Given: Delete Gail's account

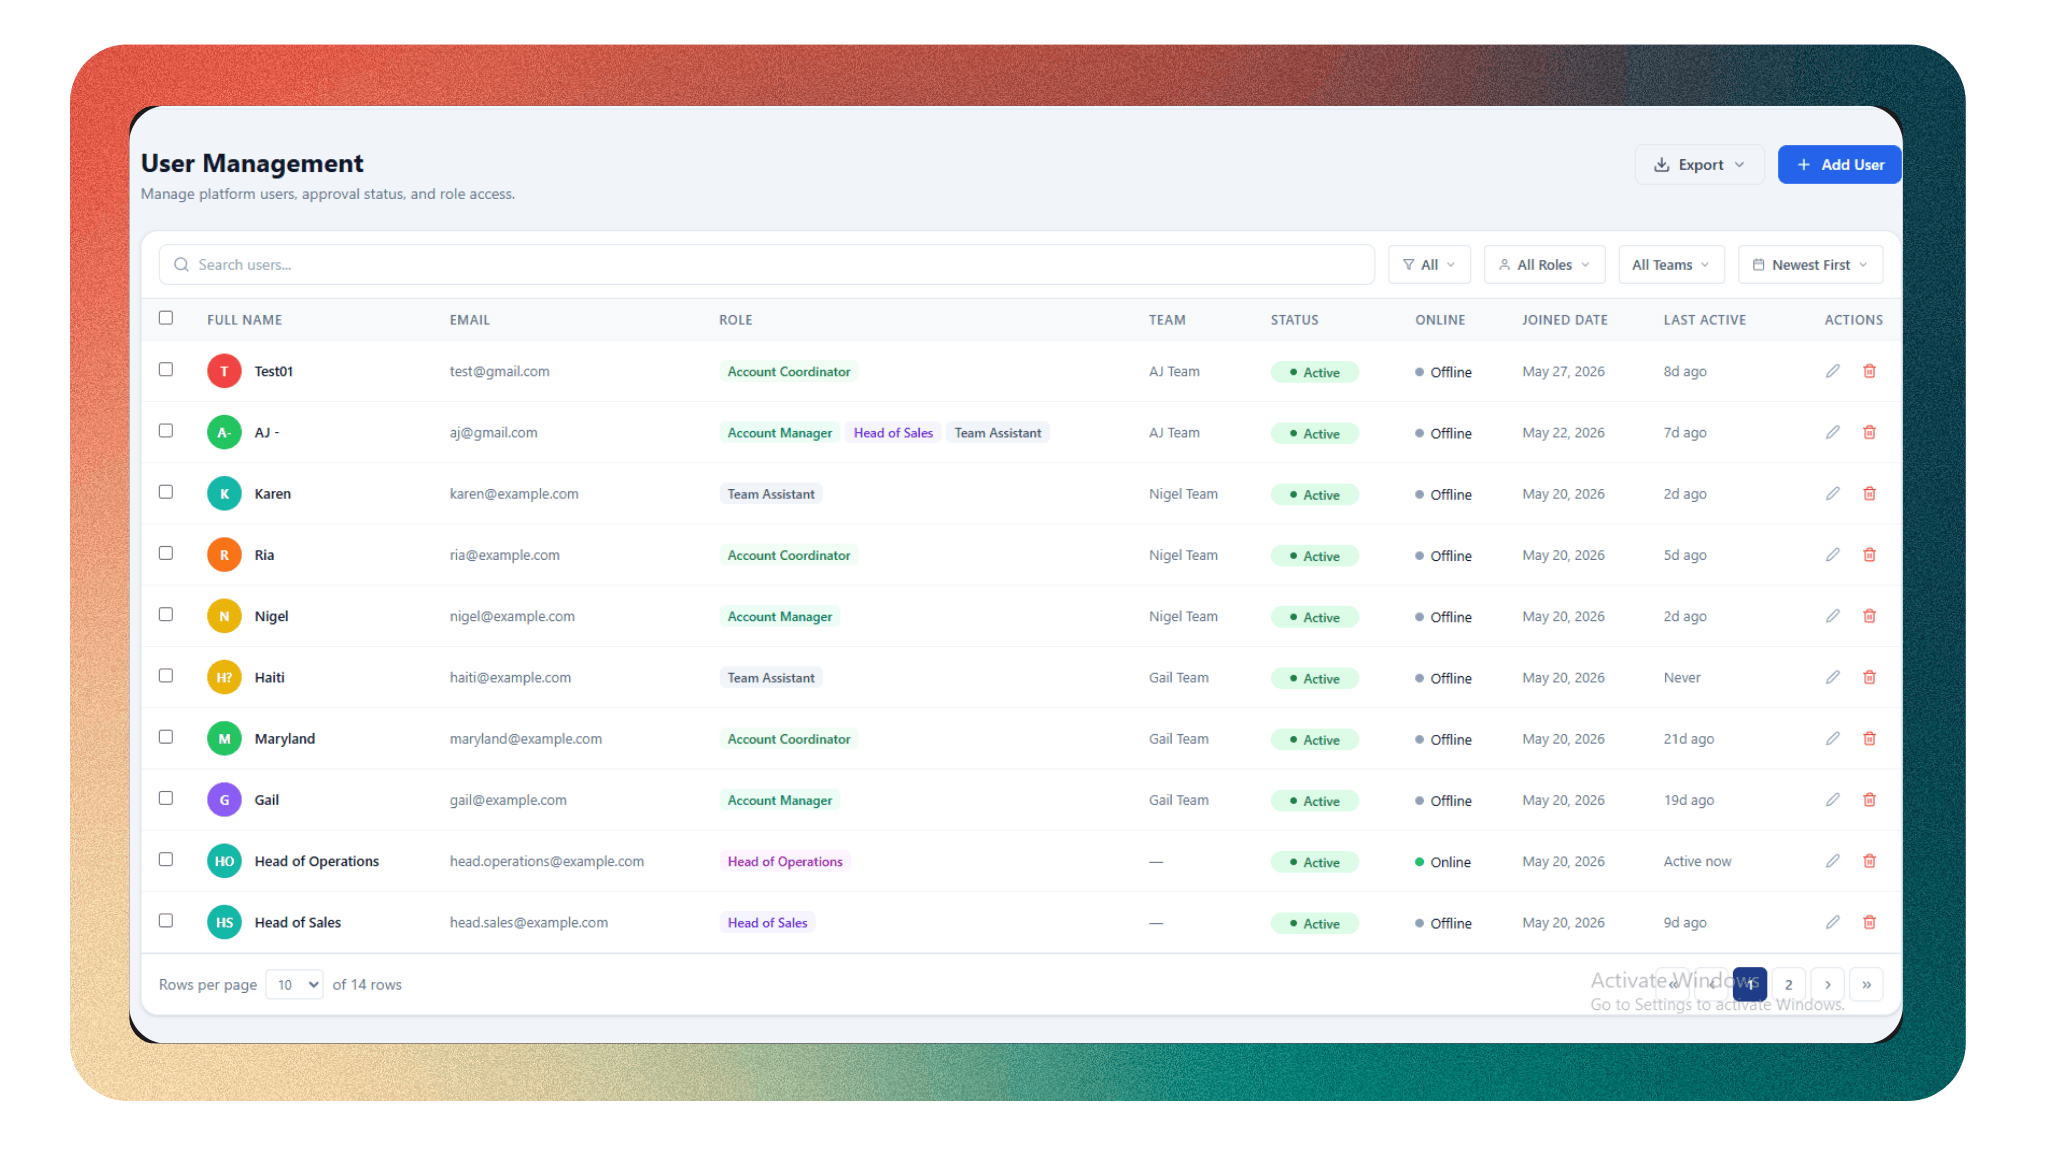Looking at the screenshot, I should click(x=1869, y=800).
